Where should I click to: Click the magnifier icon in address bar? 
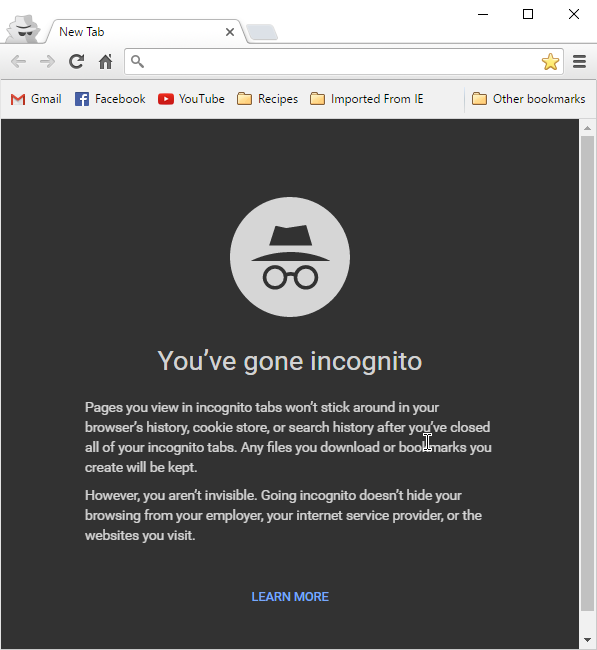[x=137, y=61]
